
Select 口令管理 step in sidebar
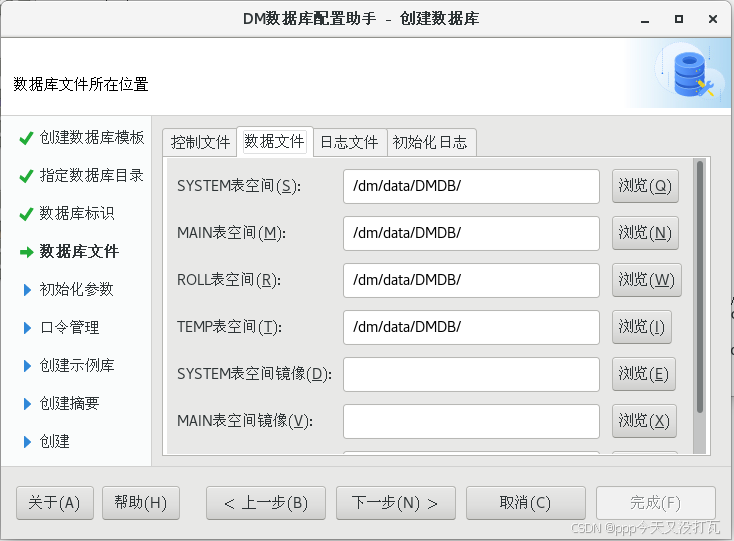(x=69, y=328)
